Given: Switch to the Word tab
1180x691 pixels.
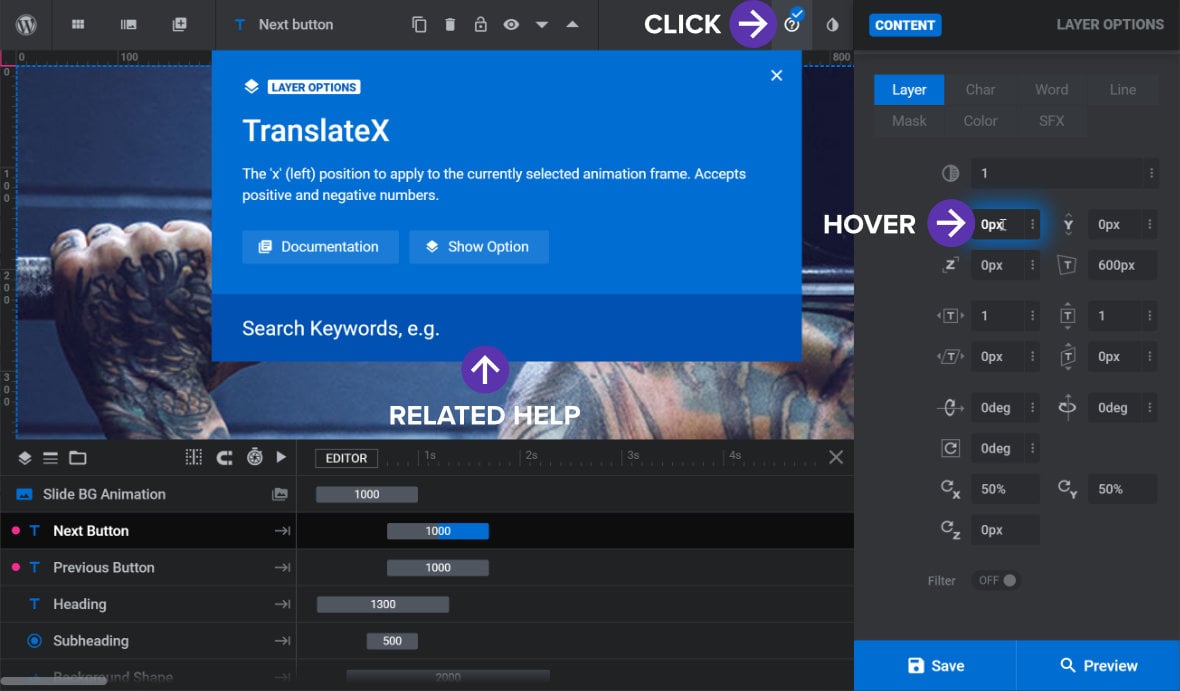Looking at the screenshot, I should pos(1051,90).
